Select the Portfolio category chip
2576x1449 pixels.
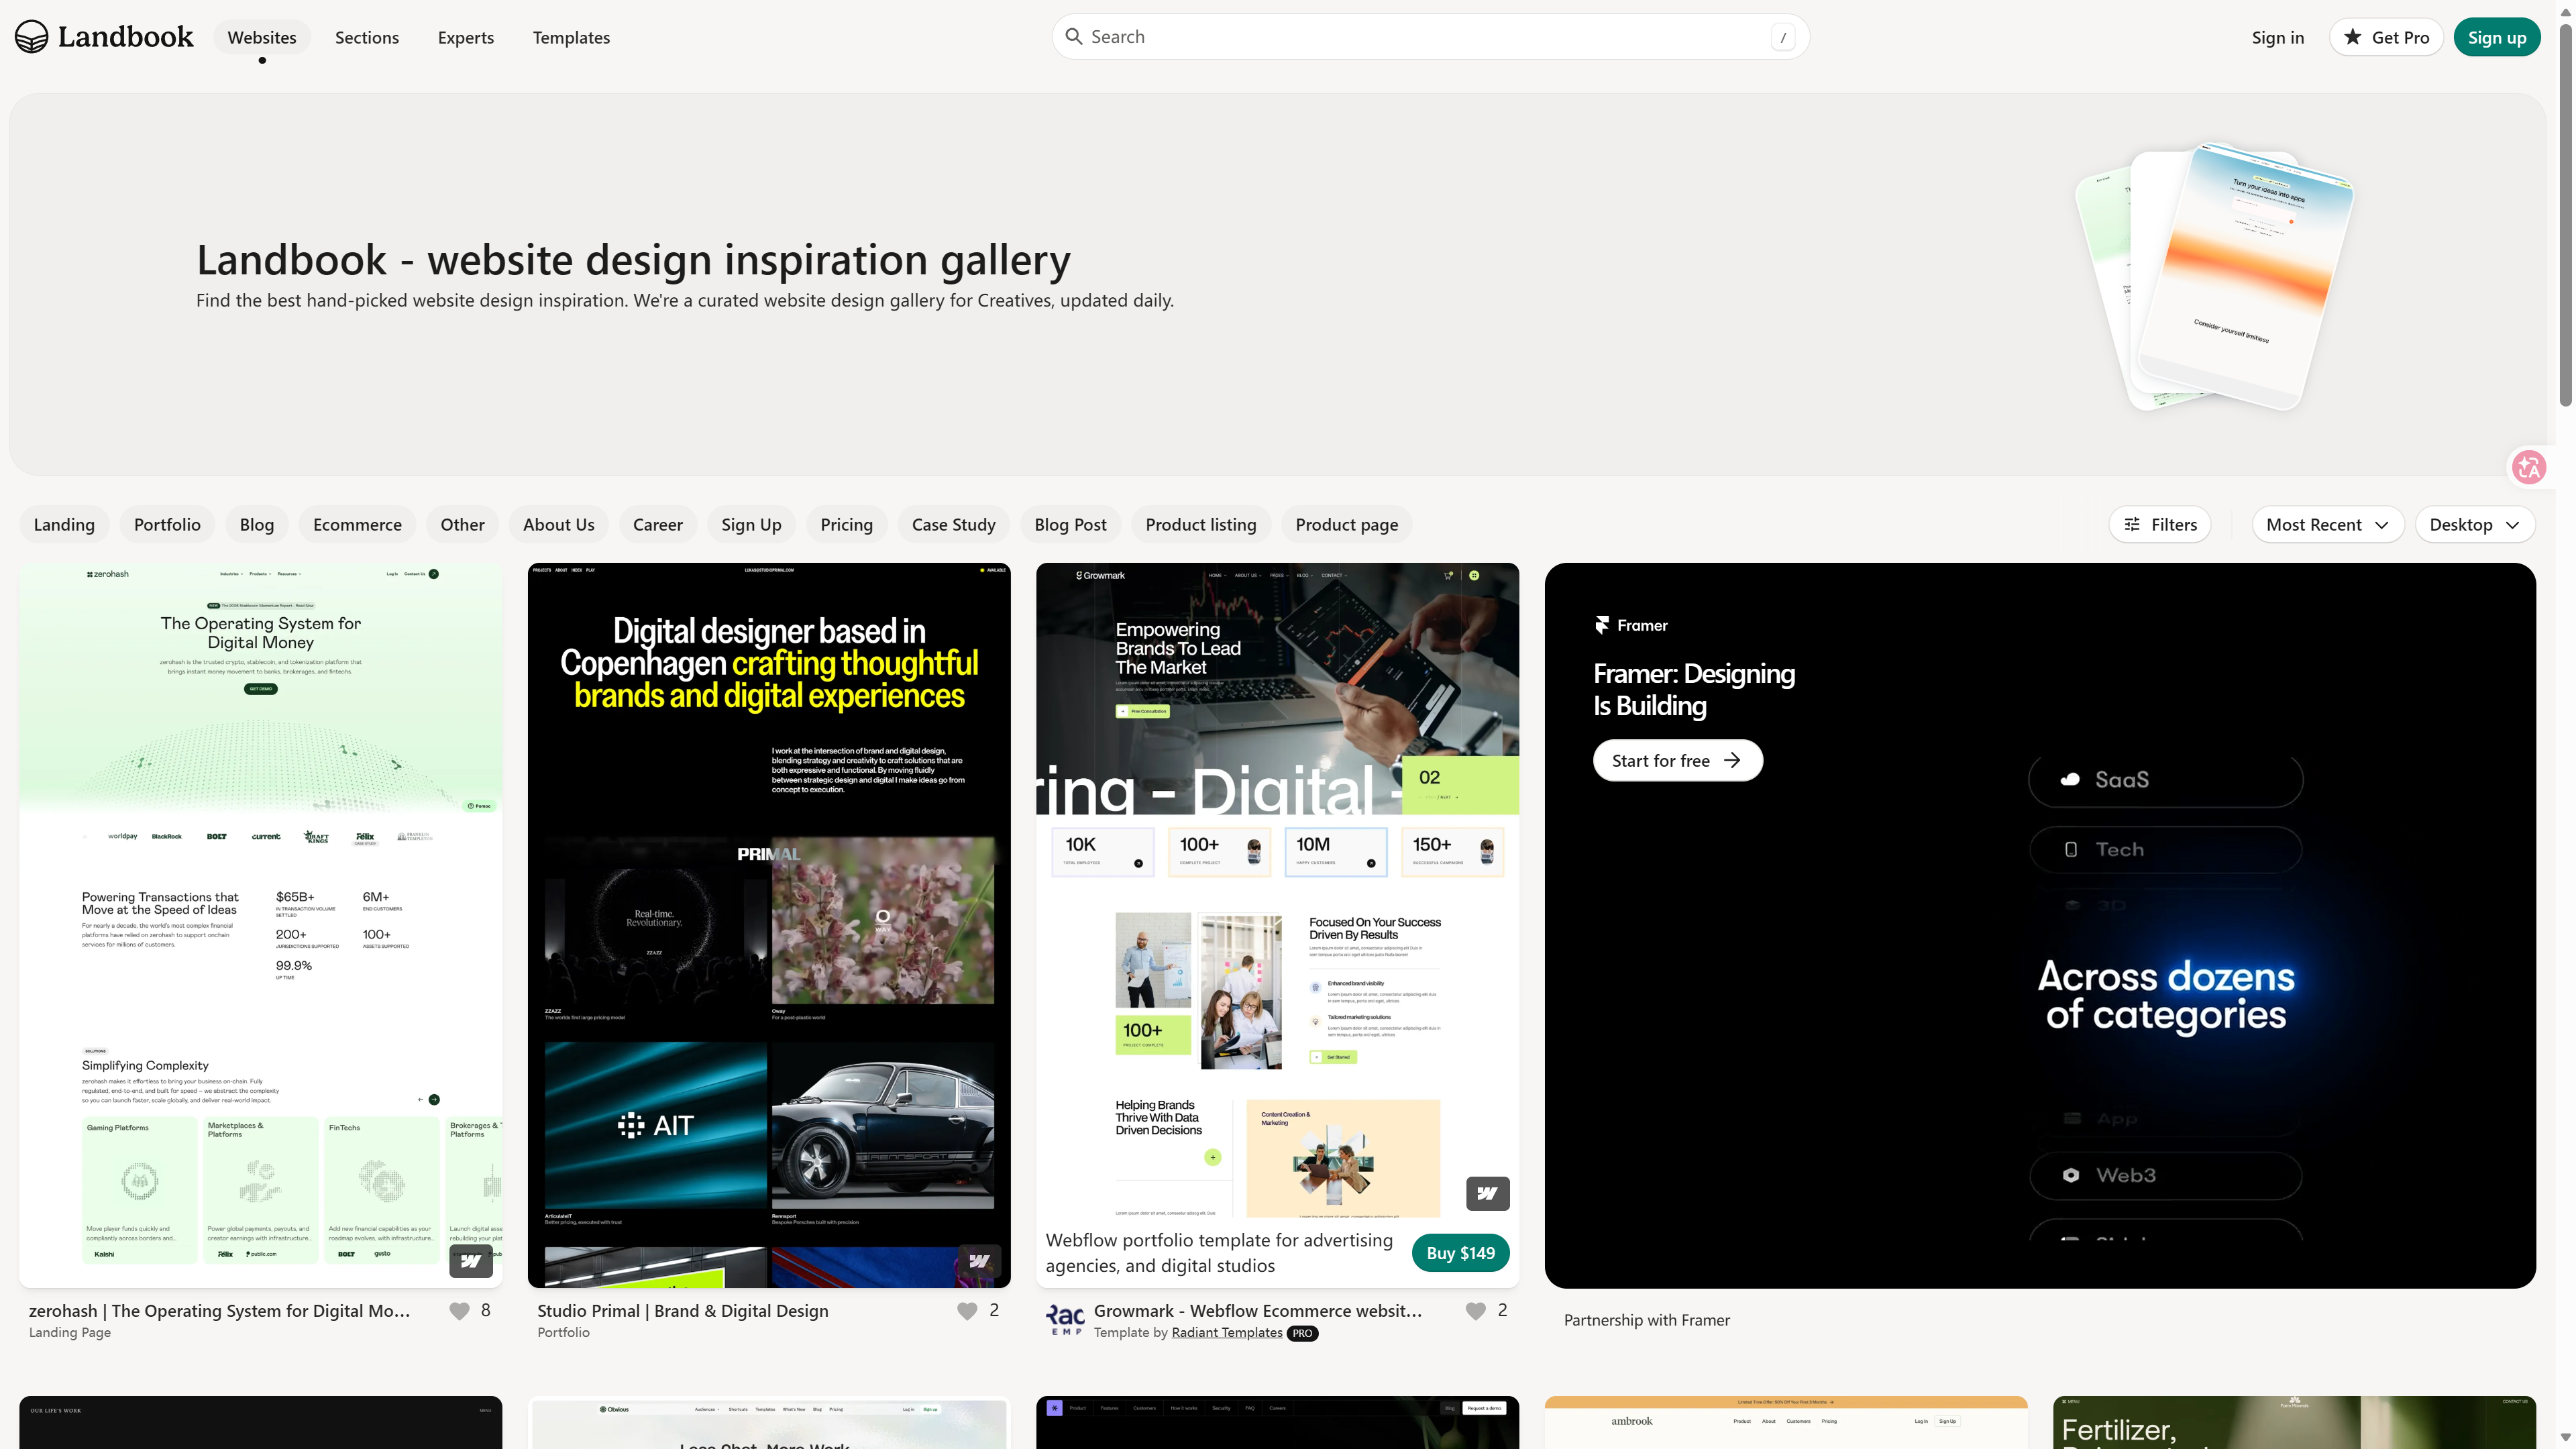pos(167,525)
